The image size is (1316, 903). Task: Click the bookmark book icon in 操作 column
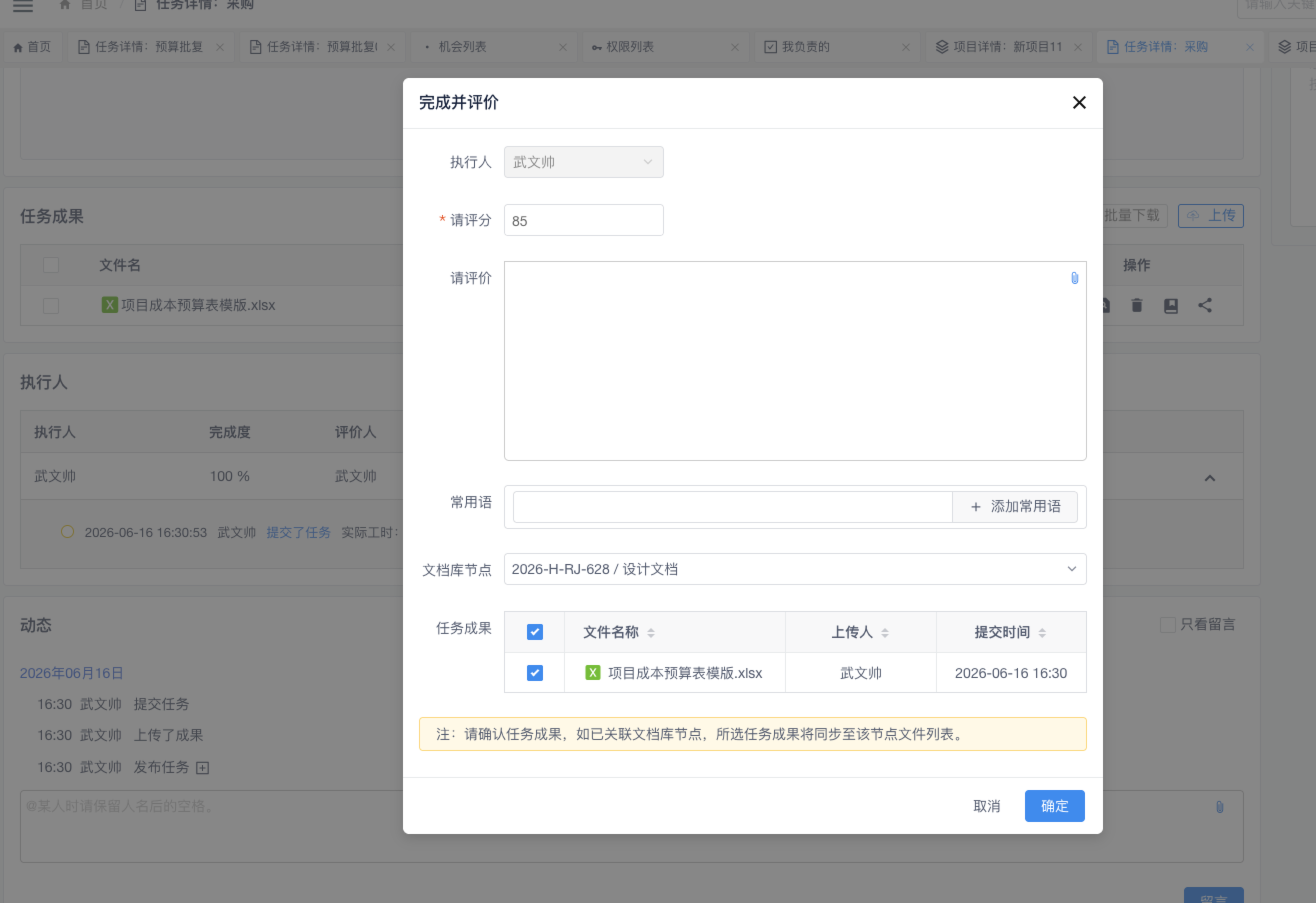(1171, 305)
